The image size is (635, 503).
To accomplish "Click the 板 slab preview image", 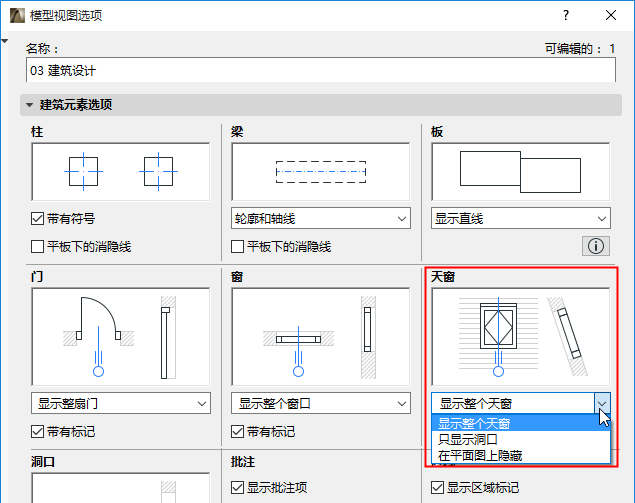I will 521,172.
